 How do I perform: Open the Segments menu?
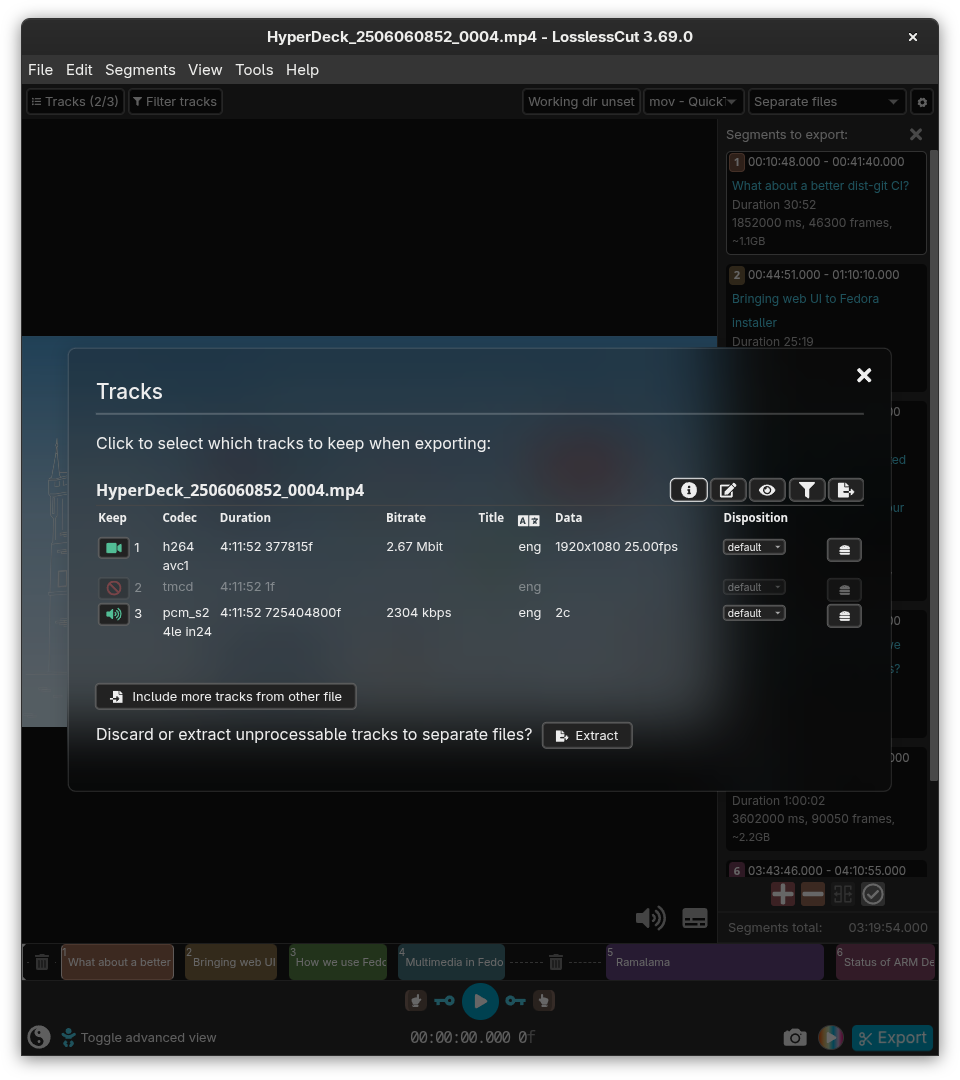(140, 70)
